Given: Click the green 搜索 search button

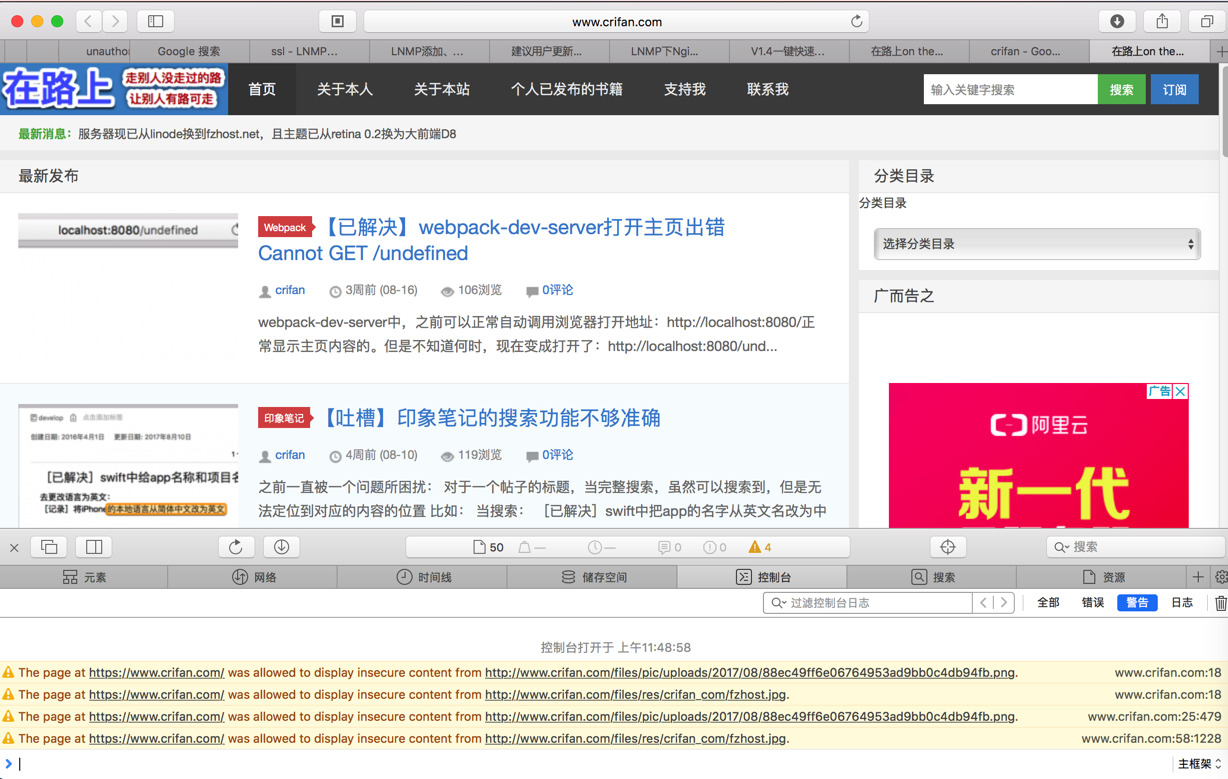Looking at the screenshot, I should tap(1122, 90).
